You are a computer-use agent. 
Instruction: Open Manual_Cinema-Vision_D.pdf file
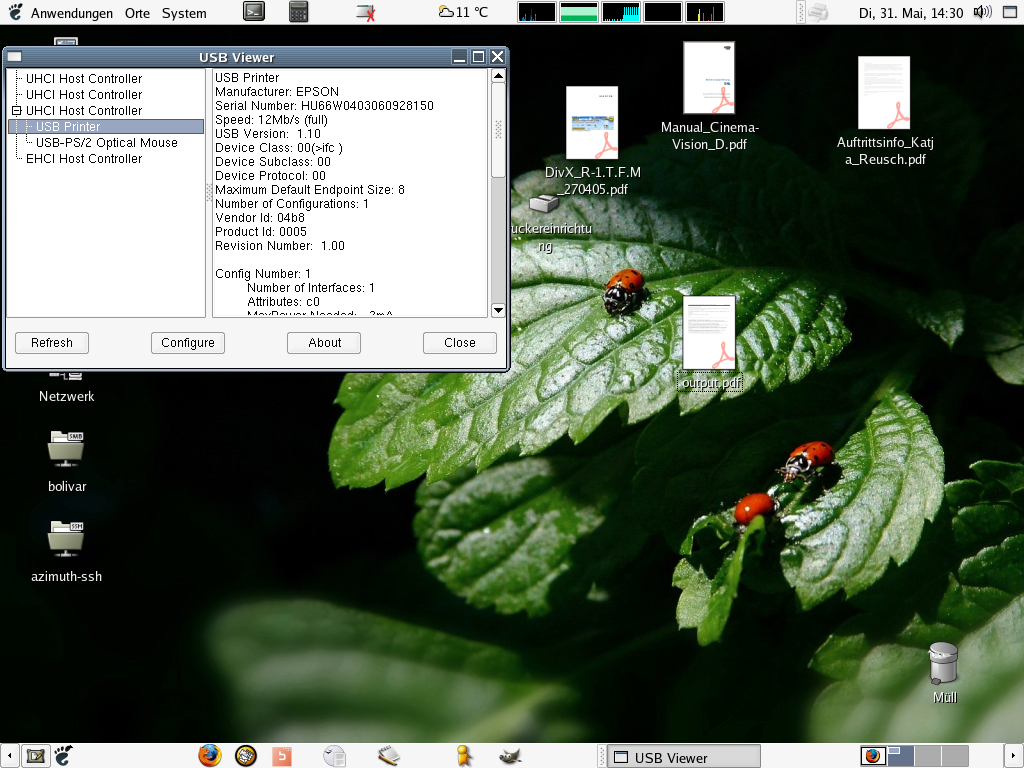click(x=709, y=79)
